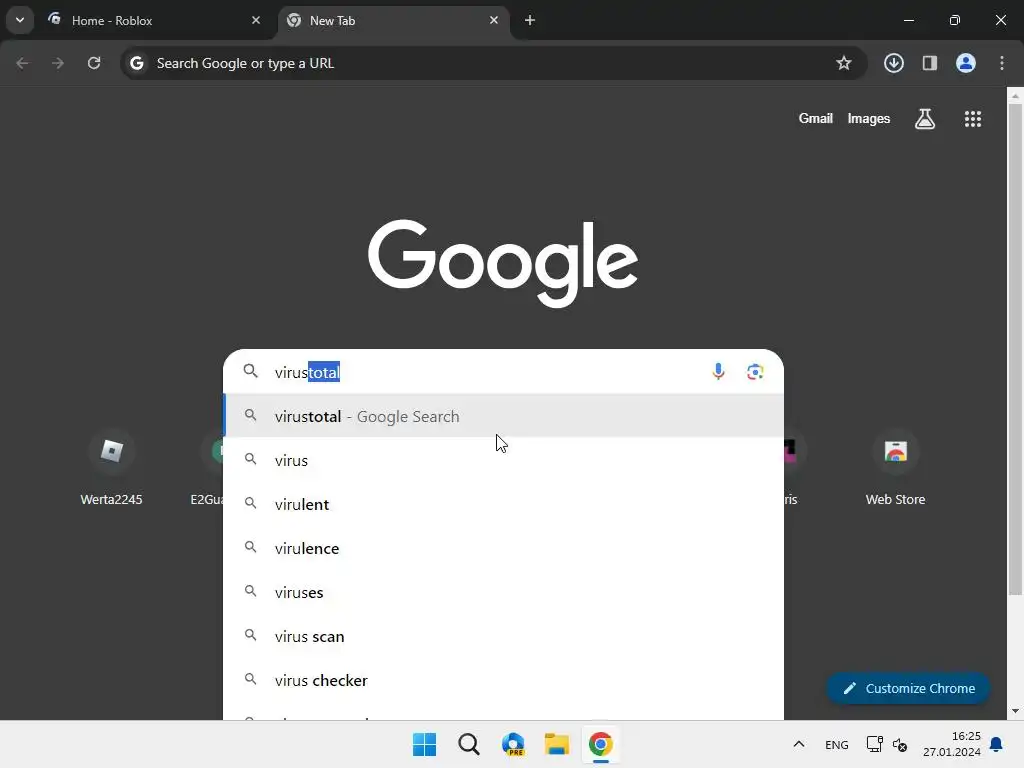Viewport: 1024px width, 768px height.
Task: Click the page vertical scrollbar thumb
Action: click(1015, 349)
